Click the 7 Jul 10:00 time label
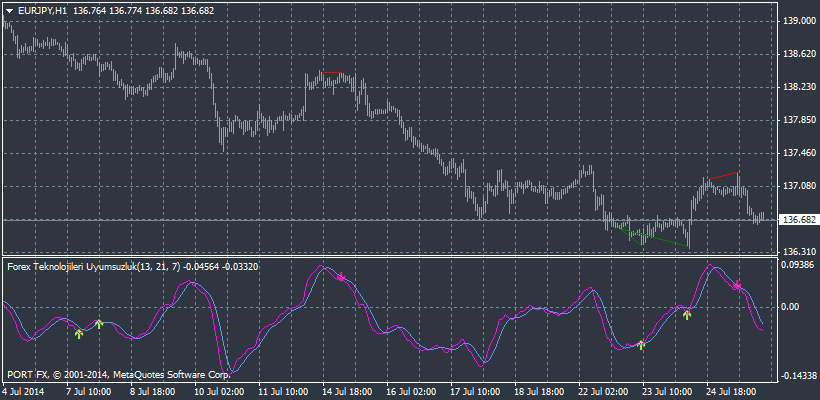This screenshot has height=400, width=820. 89,391
